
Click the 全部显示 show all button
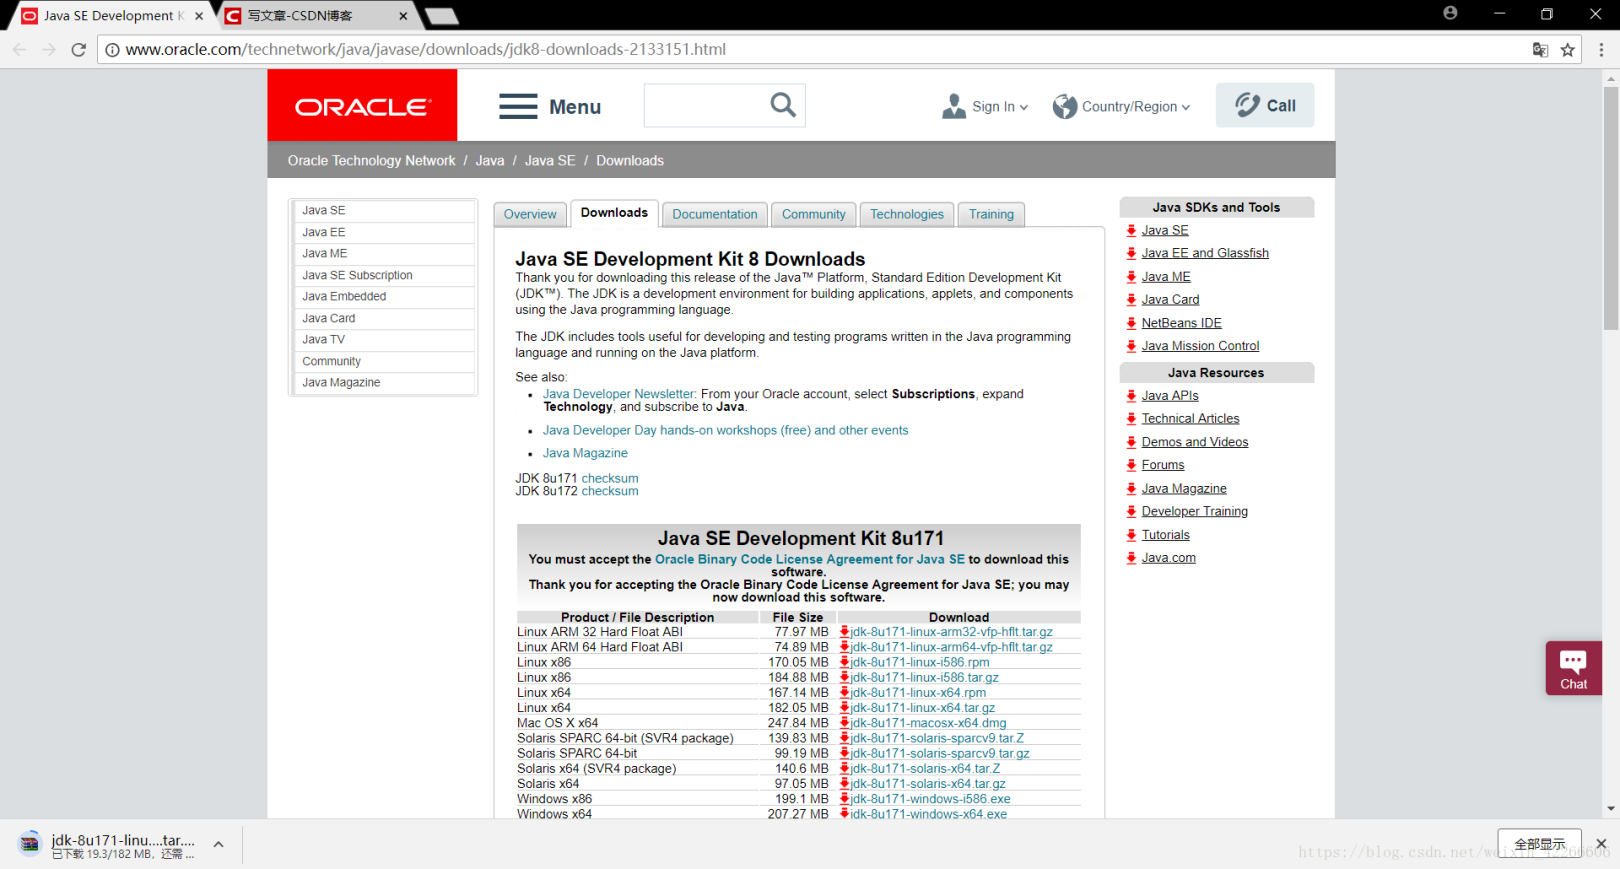coord(1540,844)
